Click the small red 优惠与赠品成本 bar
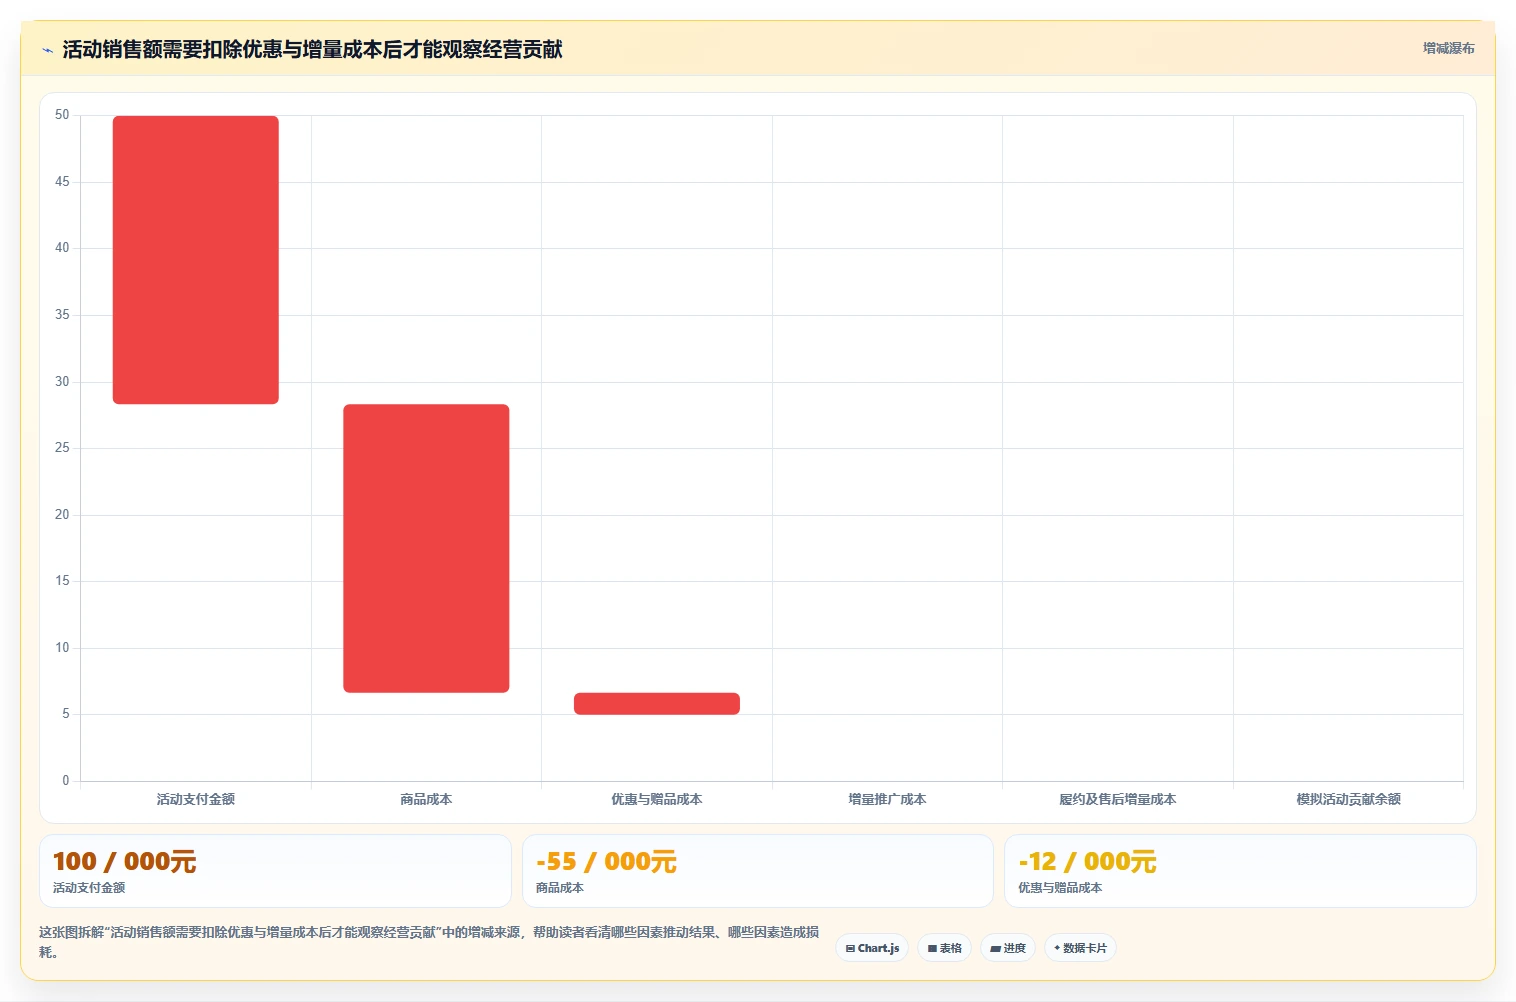This screenshot has width=1516, height=1002. [x=657, y=703]
